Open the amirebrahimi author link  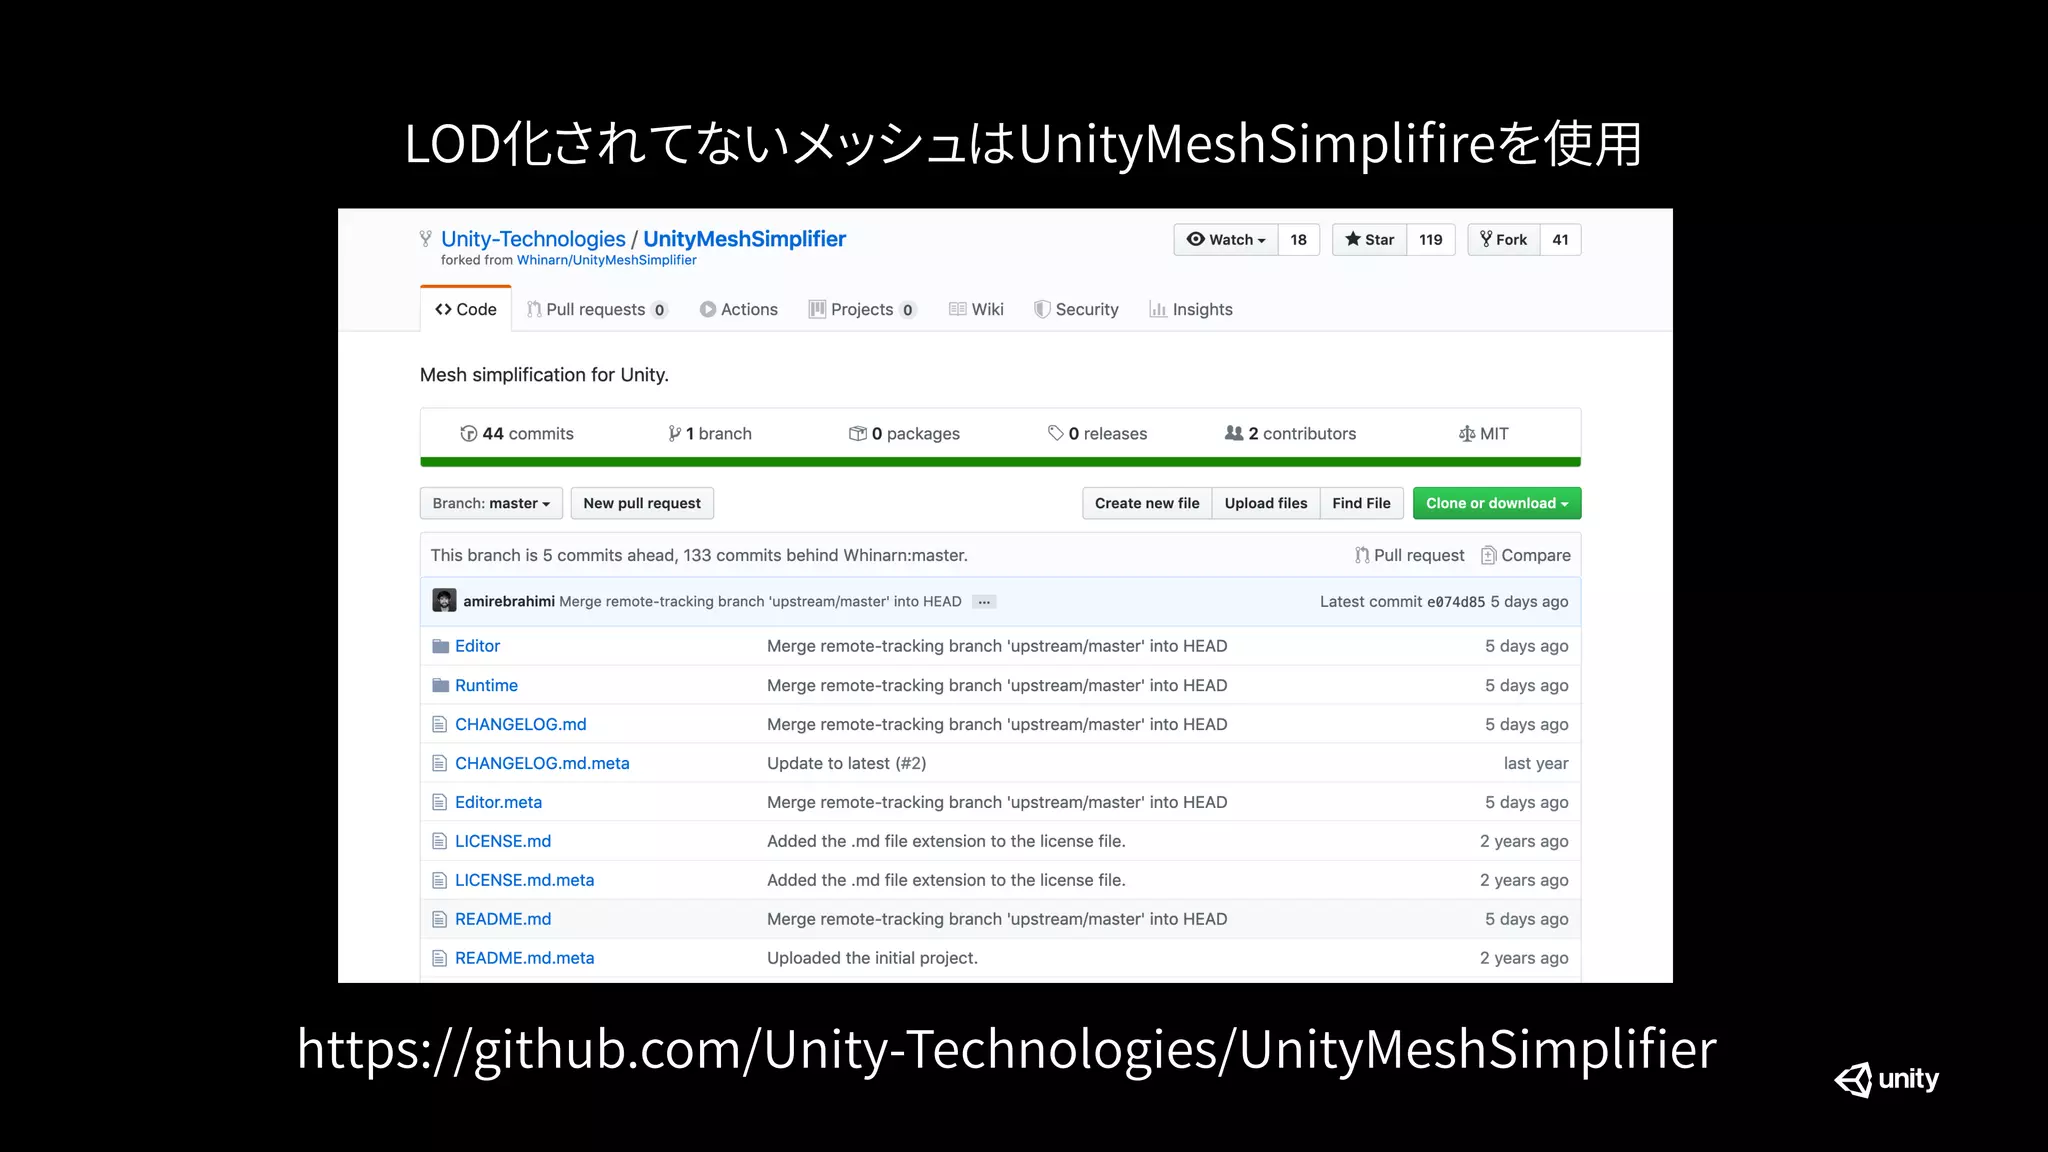509,601
